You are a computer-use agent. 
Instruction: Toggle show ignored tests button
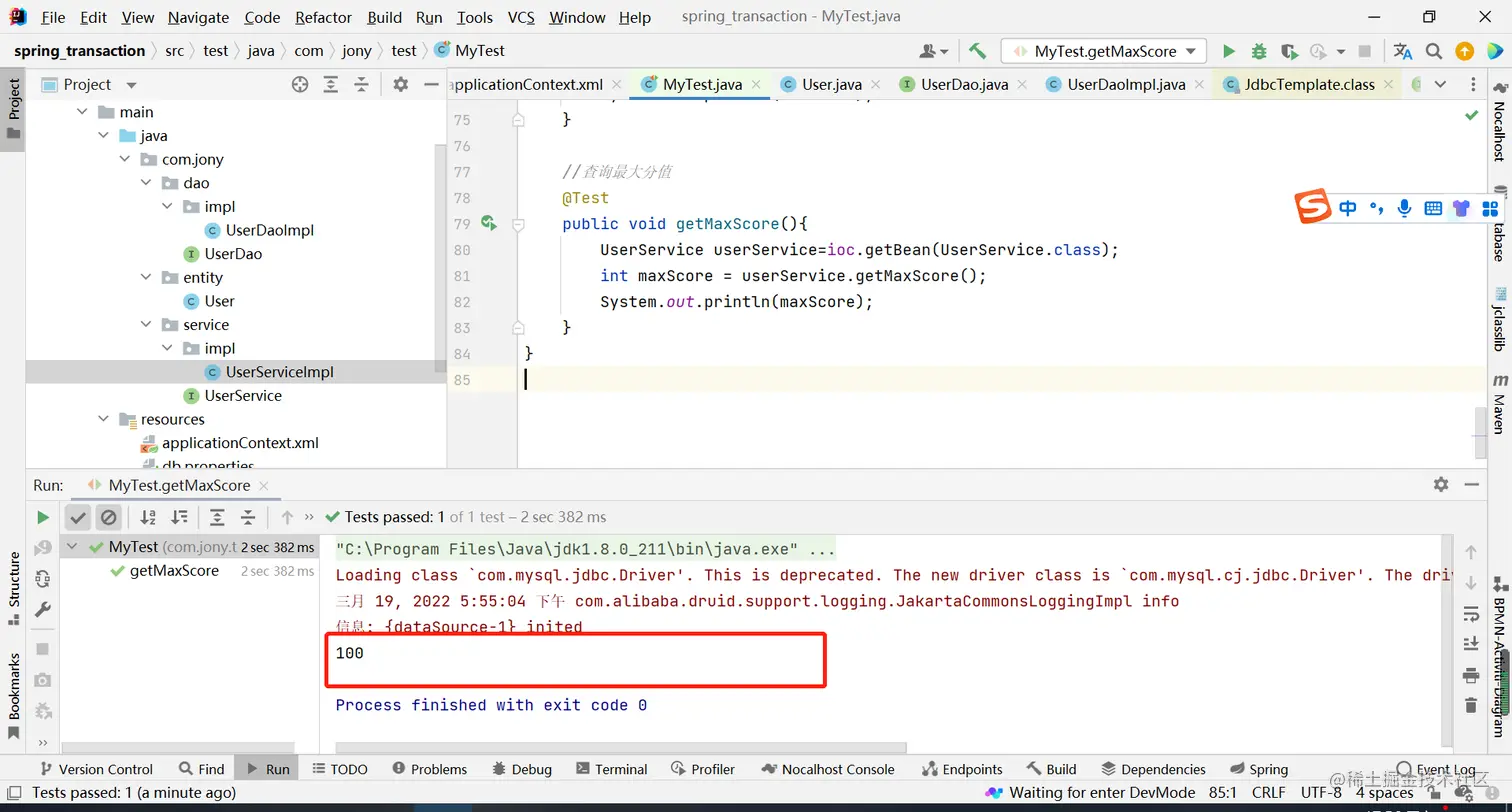pyautogui.click(x=109, y=517)
